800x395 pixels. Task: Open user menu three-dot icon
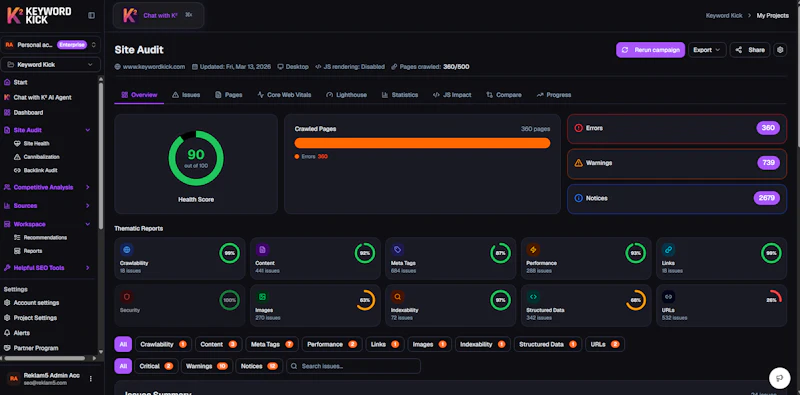pyautogui.click(x=91, y=379)
